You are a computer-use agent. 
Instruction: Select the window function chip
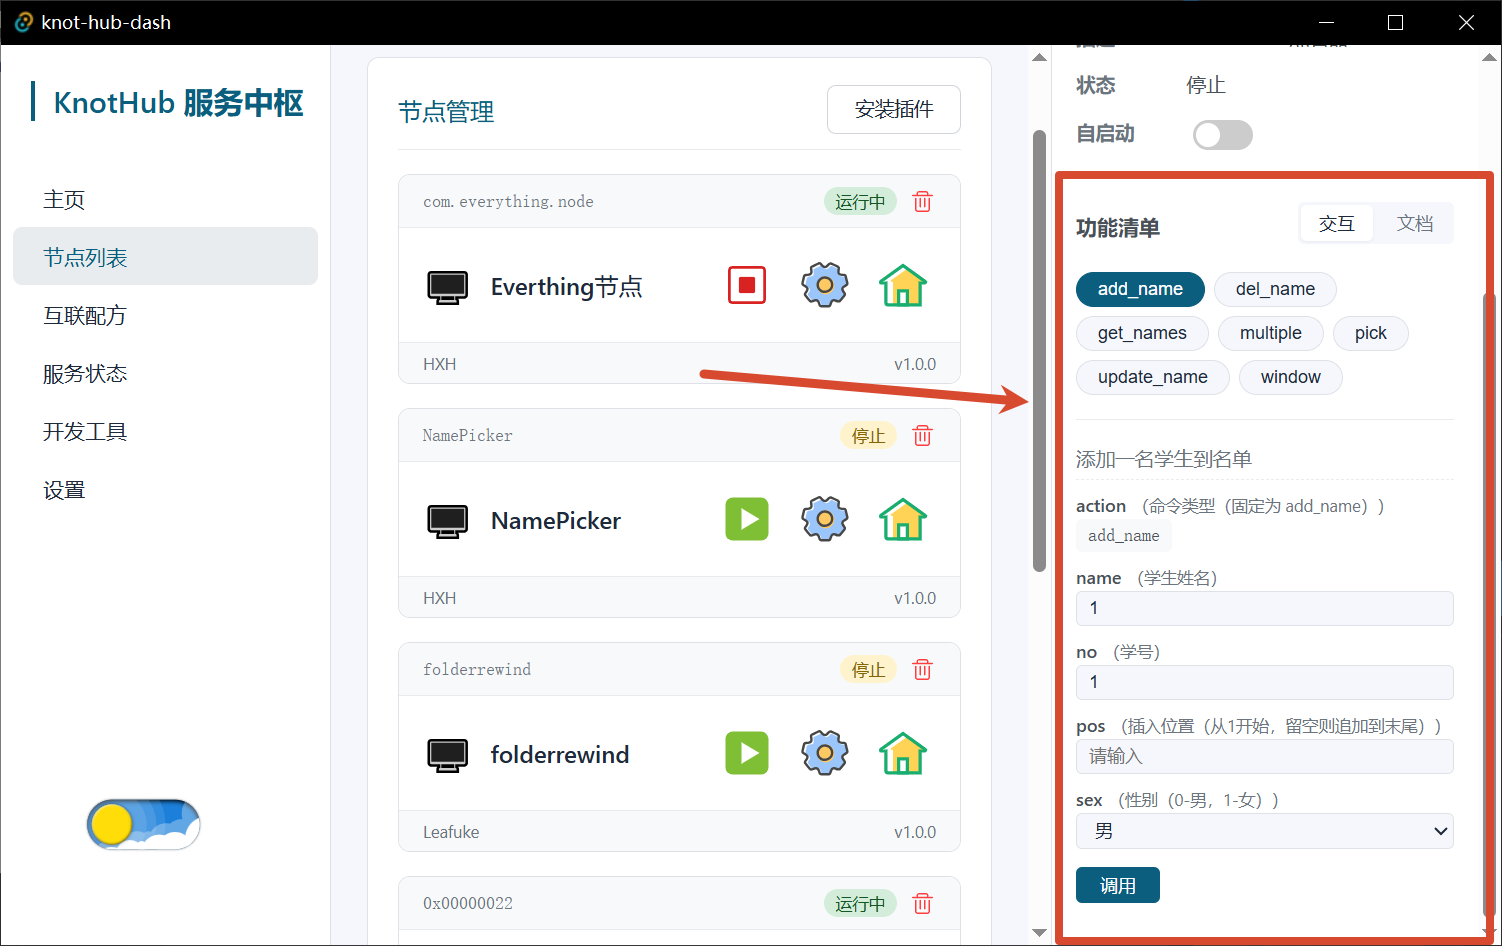click(1291, 377)
